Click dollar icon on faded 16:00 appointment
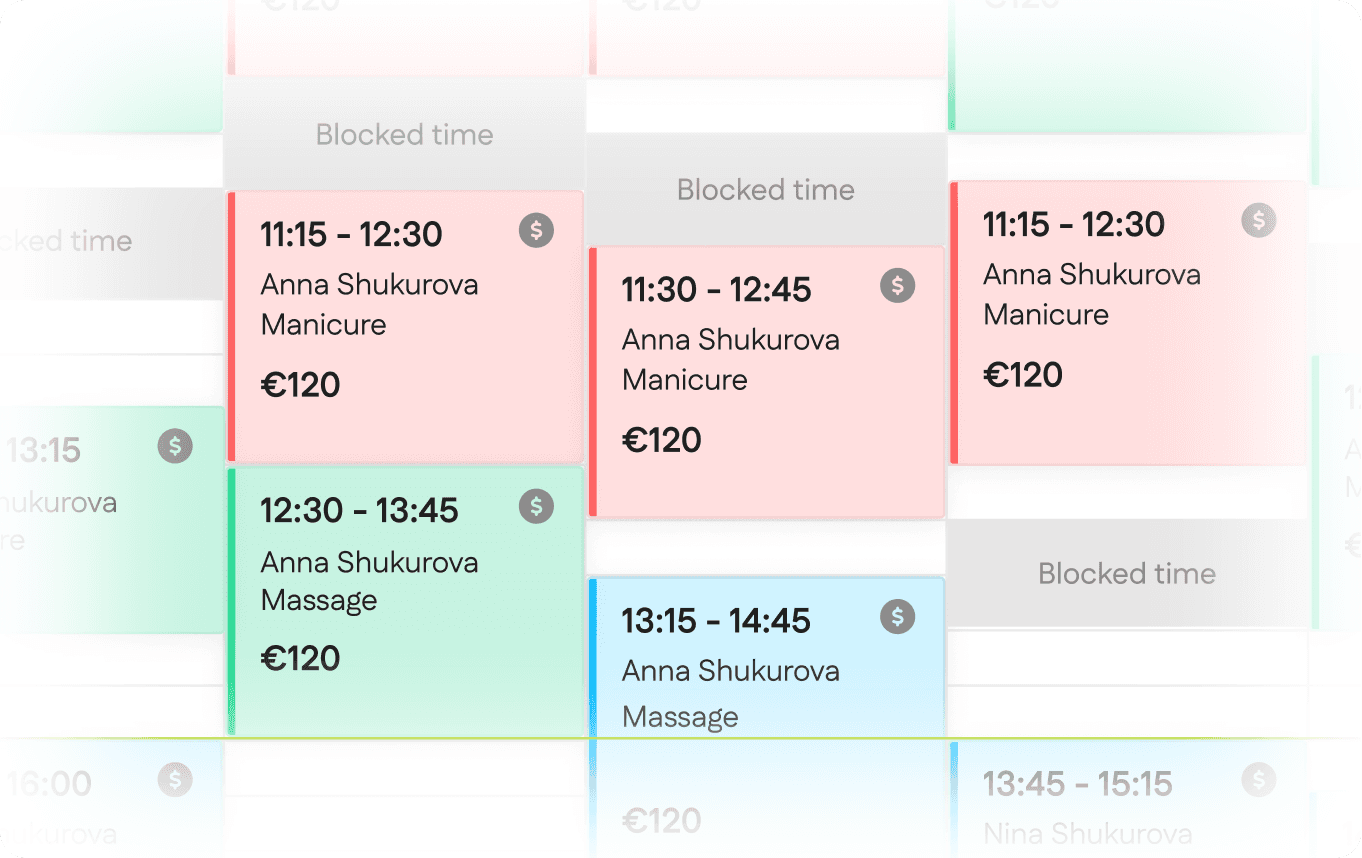 [175, 779]
